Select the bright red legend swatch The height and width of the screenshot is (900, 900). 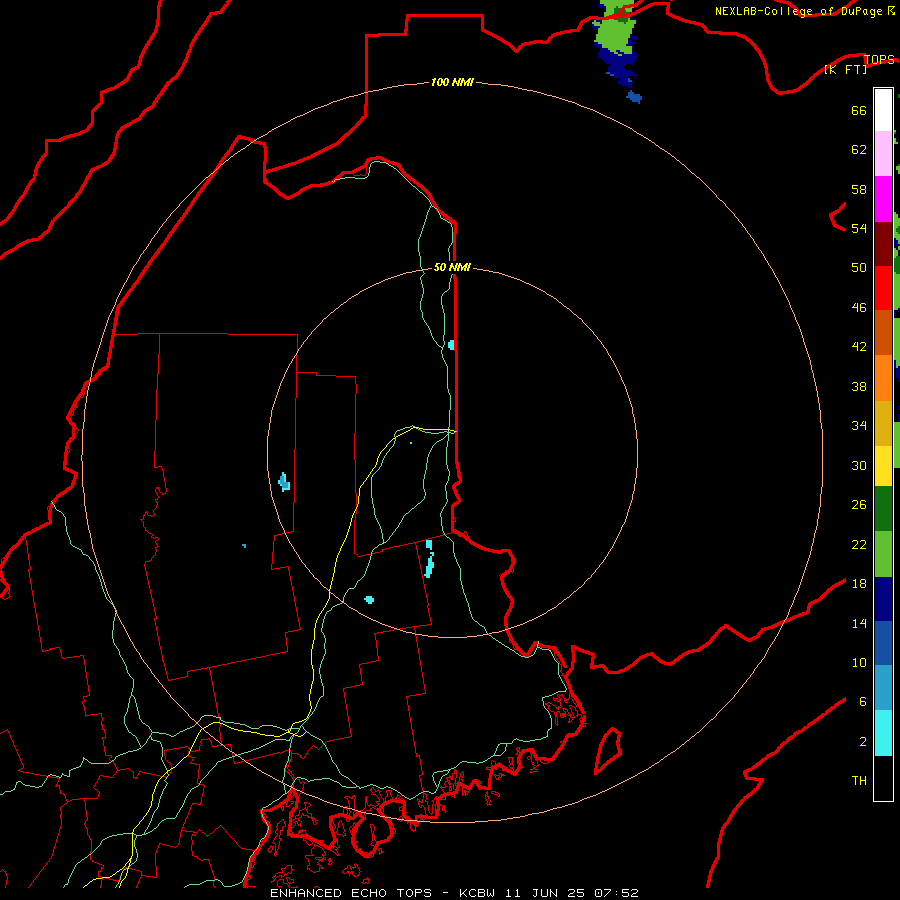pos(883,288)
